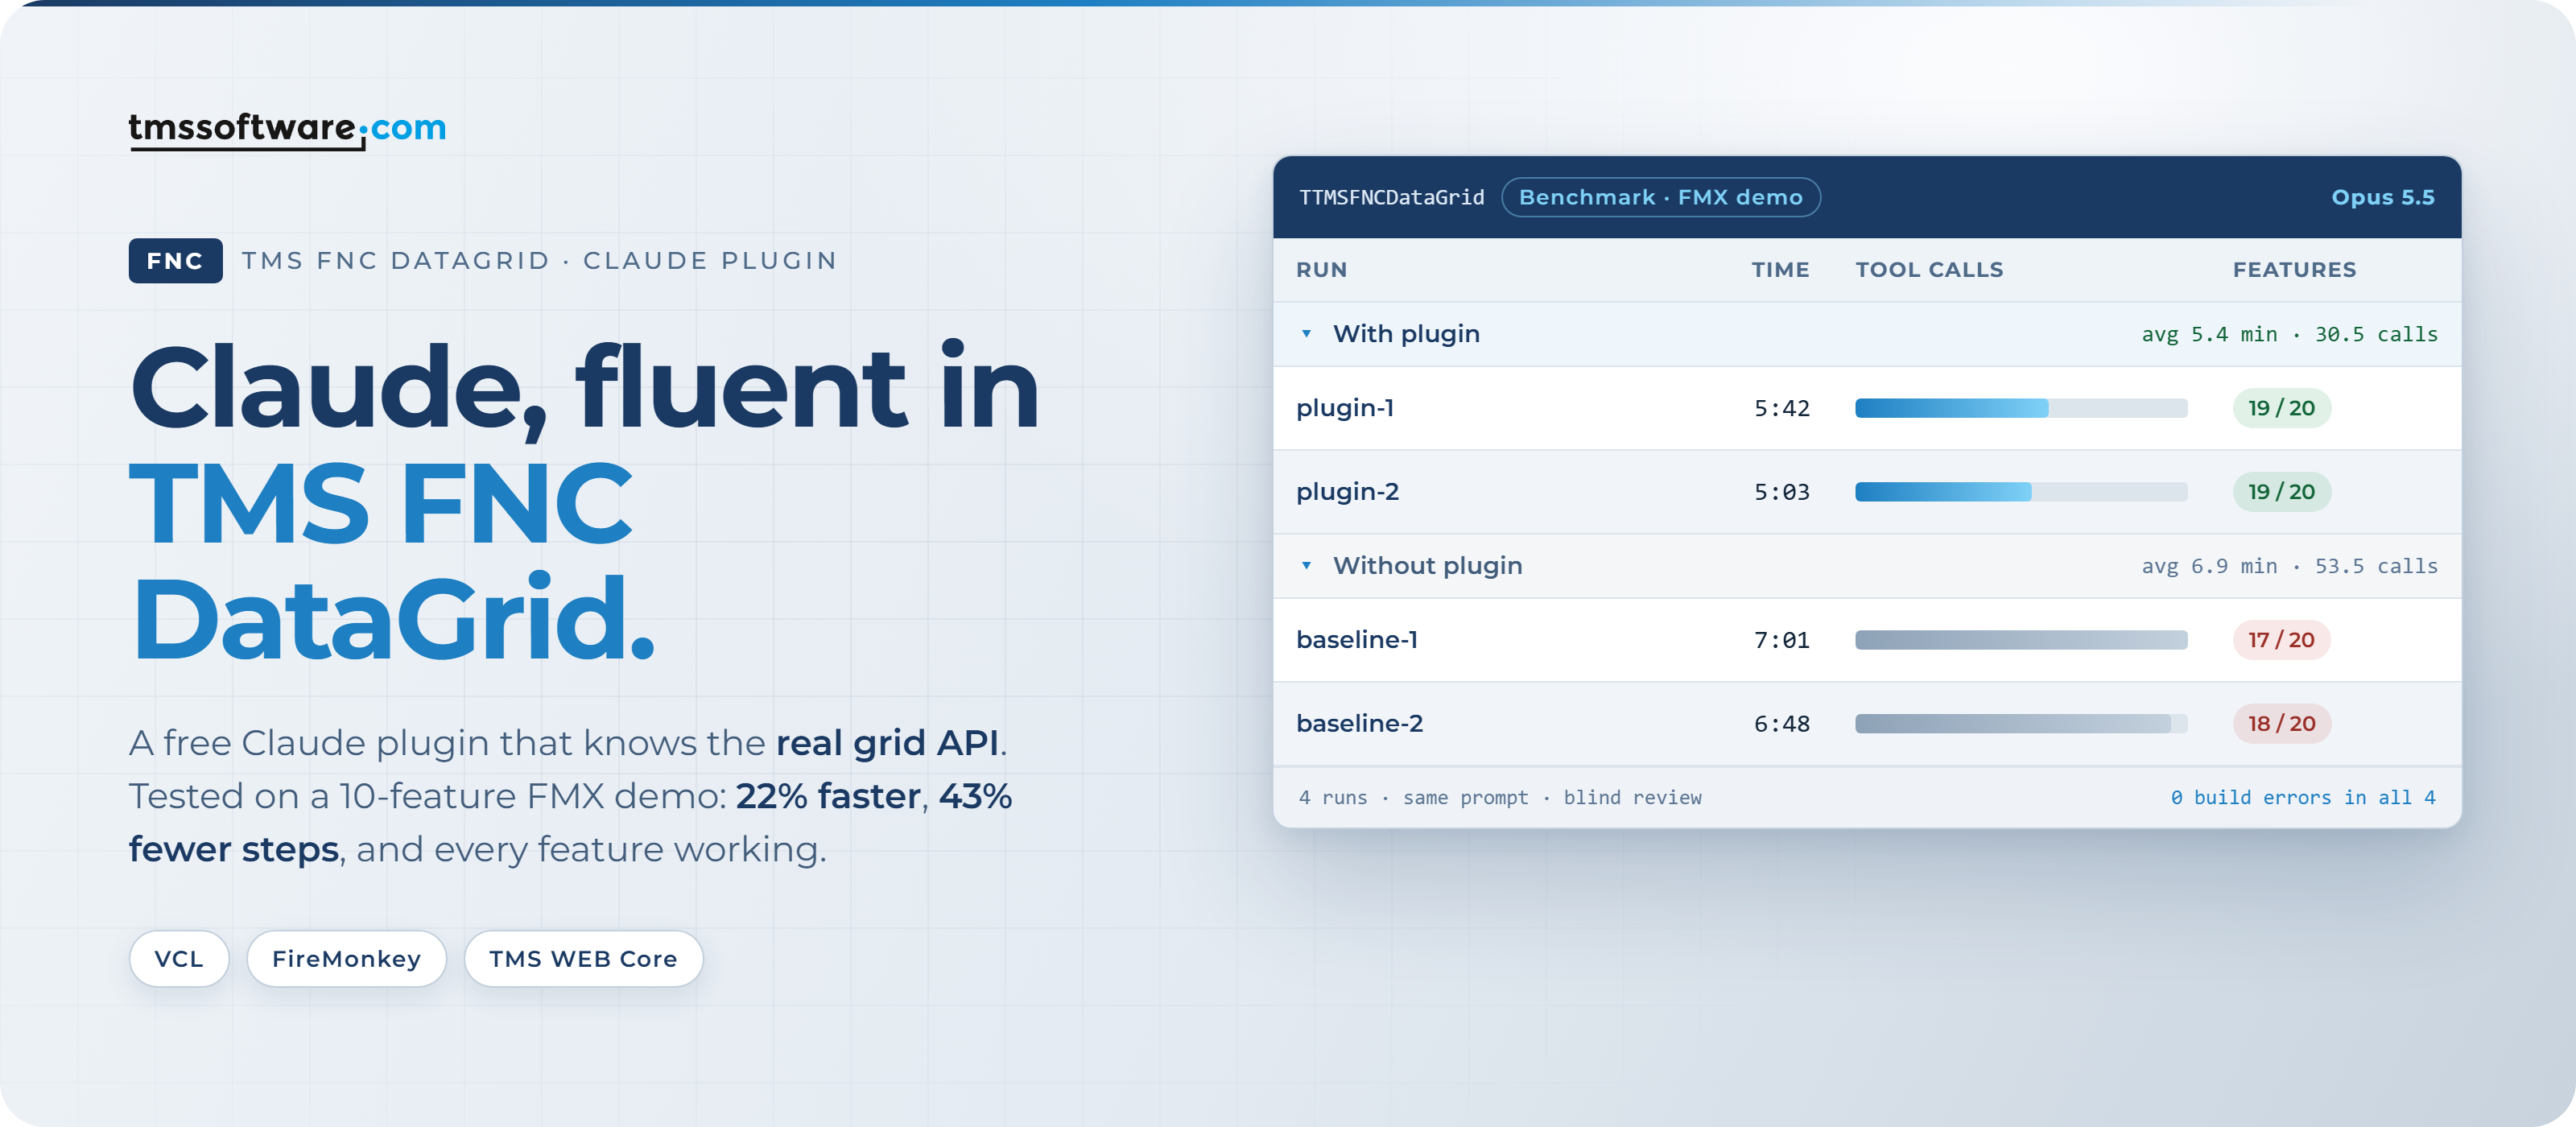Click the plugin-1 tool calls bar

[x=2021, y=408]
